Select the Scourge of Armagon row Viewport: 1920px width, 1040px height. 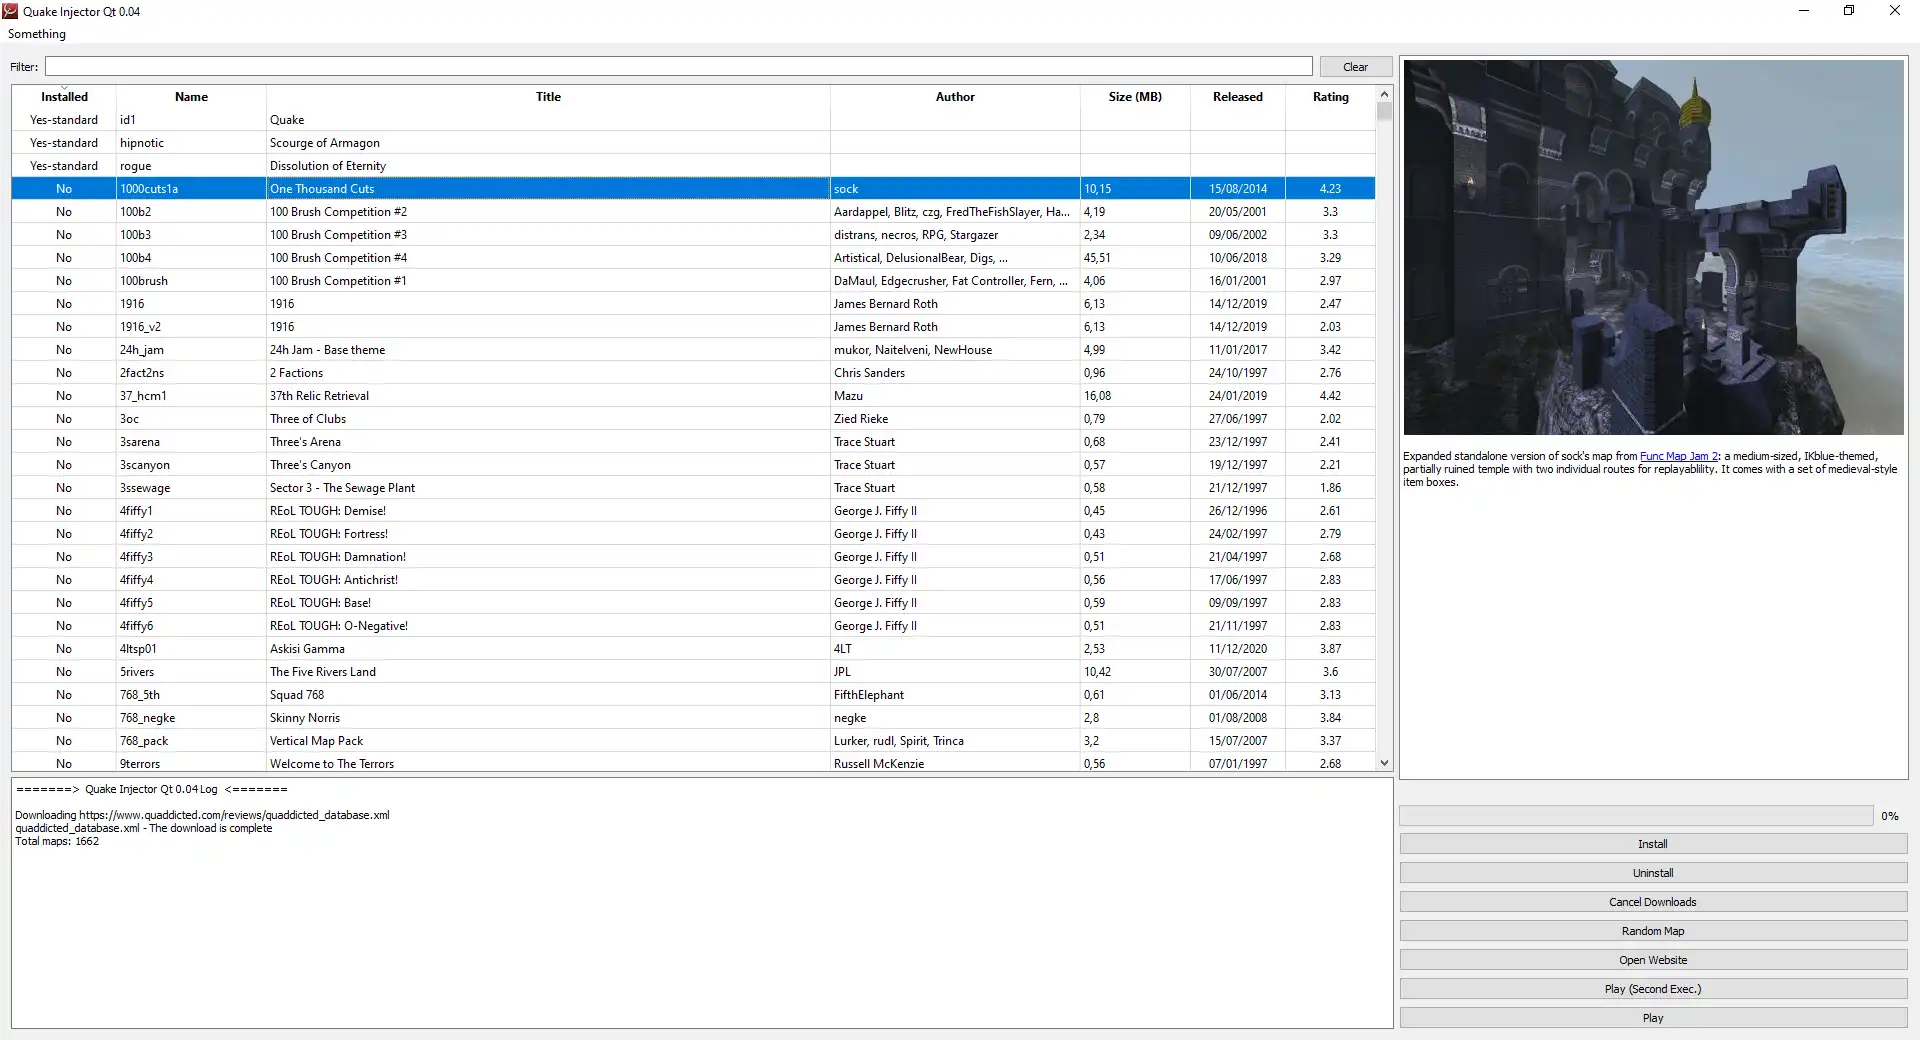[x=693, y=143]
